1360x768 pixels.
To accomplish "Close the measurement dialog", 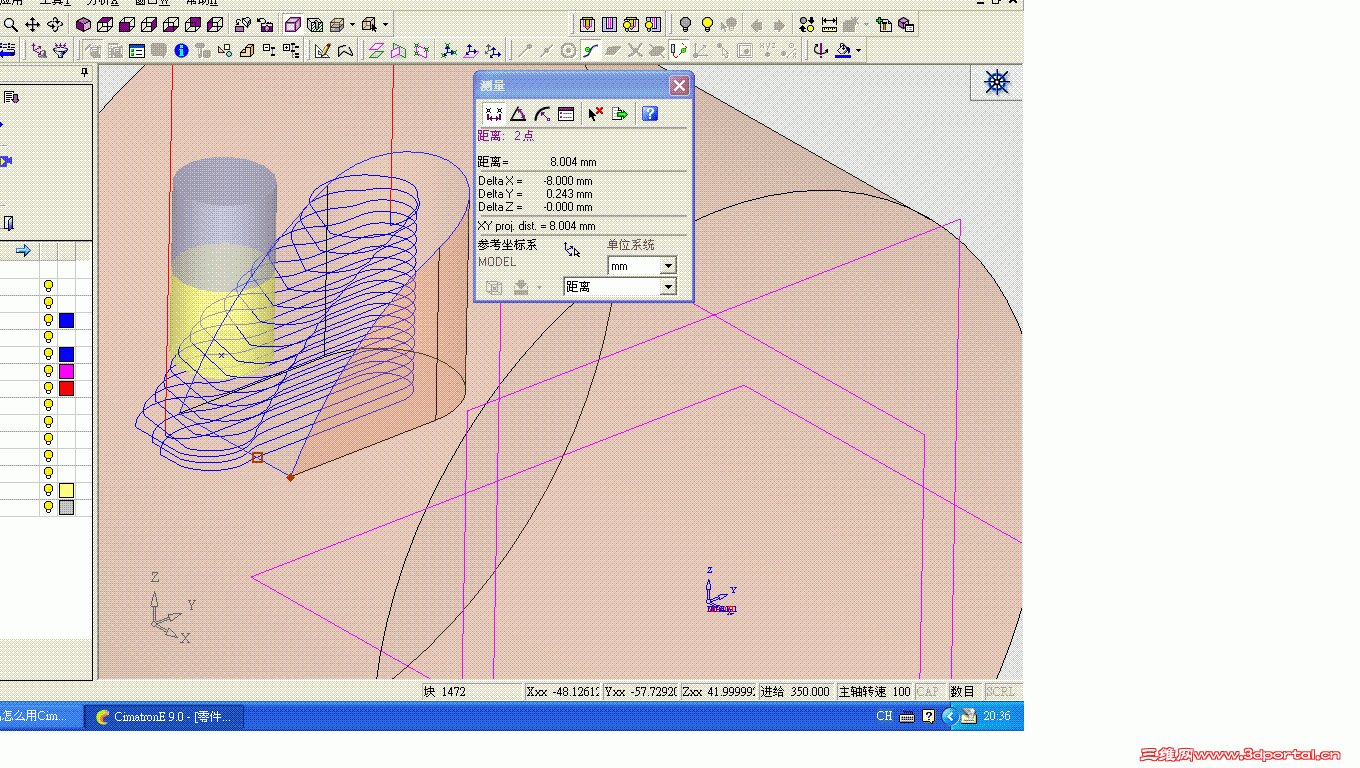I will [679, 86].
